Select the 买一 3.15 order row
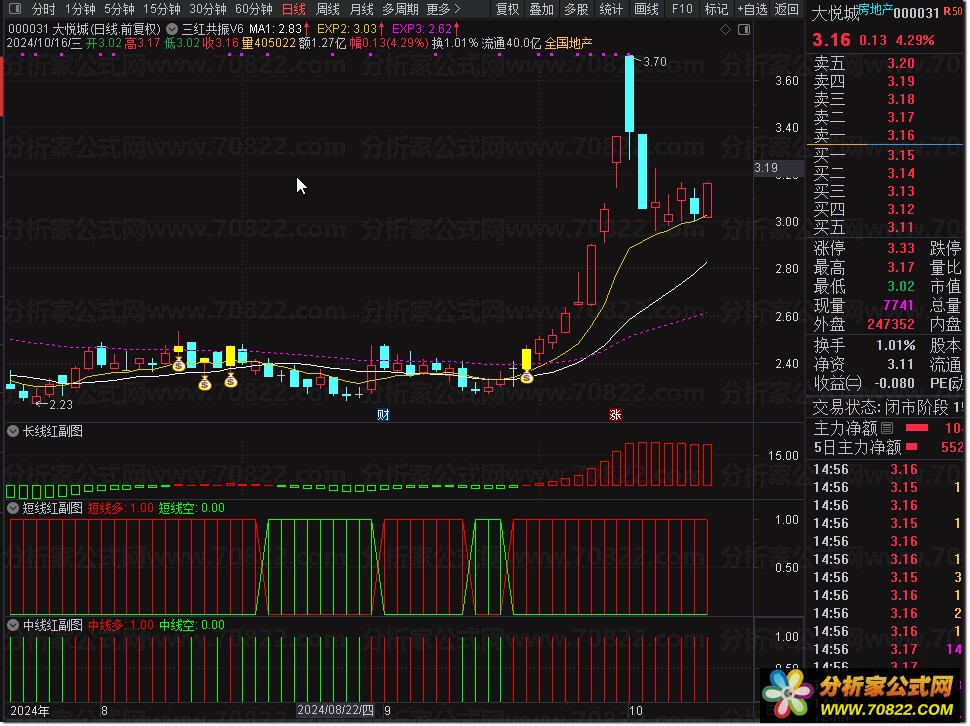Screen dimensions: 970x726 885,155
